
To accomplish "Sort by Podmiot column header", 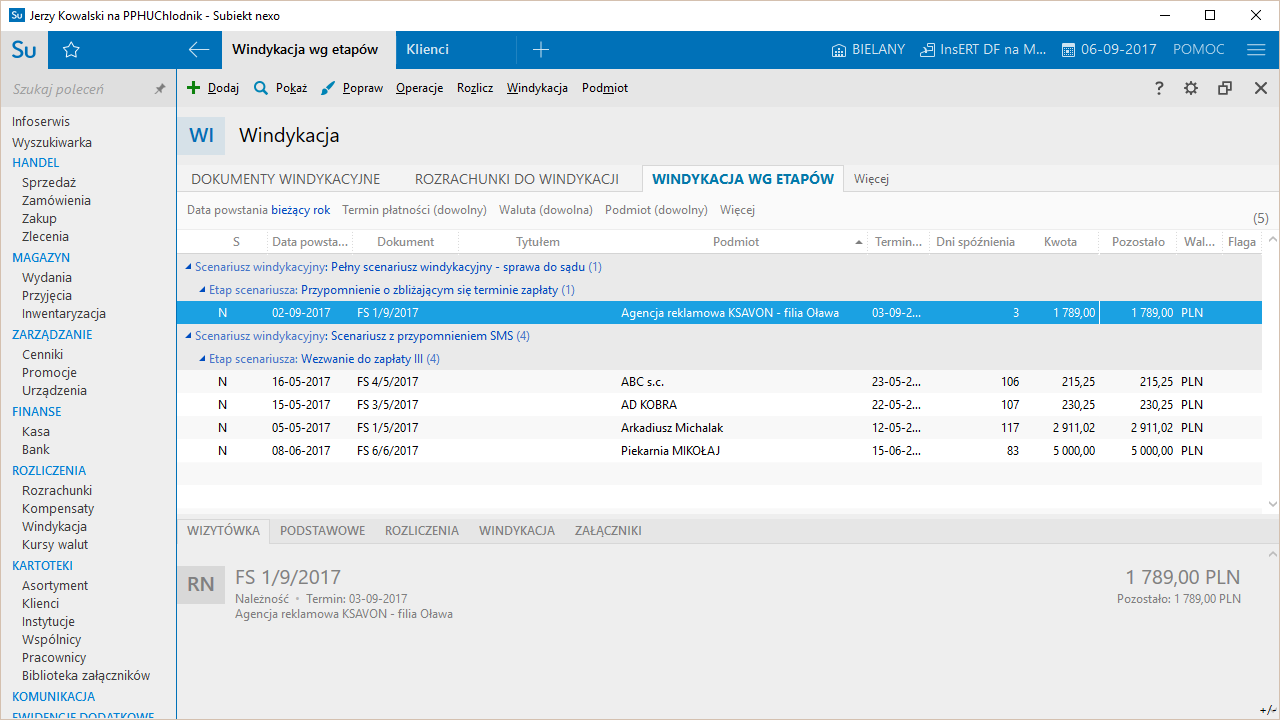I will tap(736, 242).
